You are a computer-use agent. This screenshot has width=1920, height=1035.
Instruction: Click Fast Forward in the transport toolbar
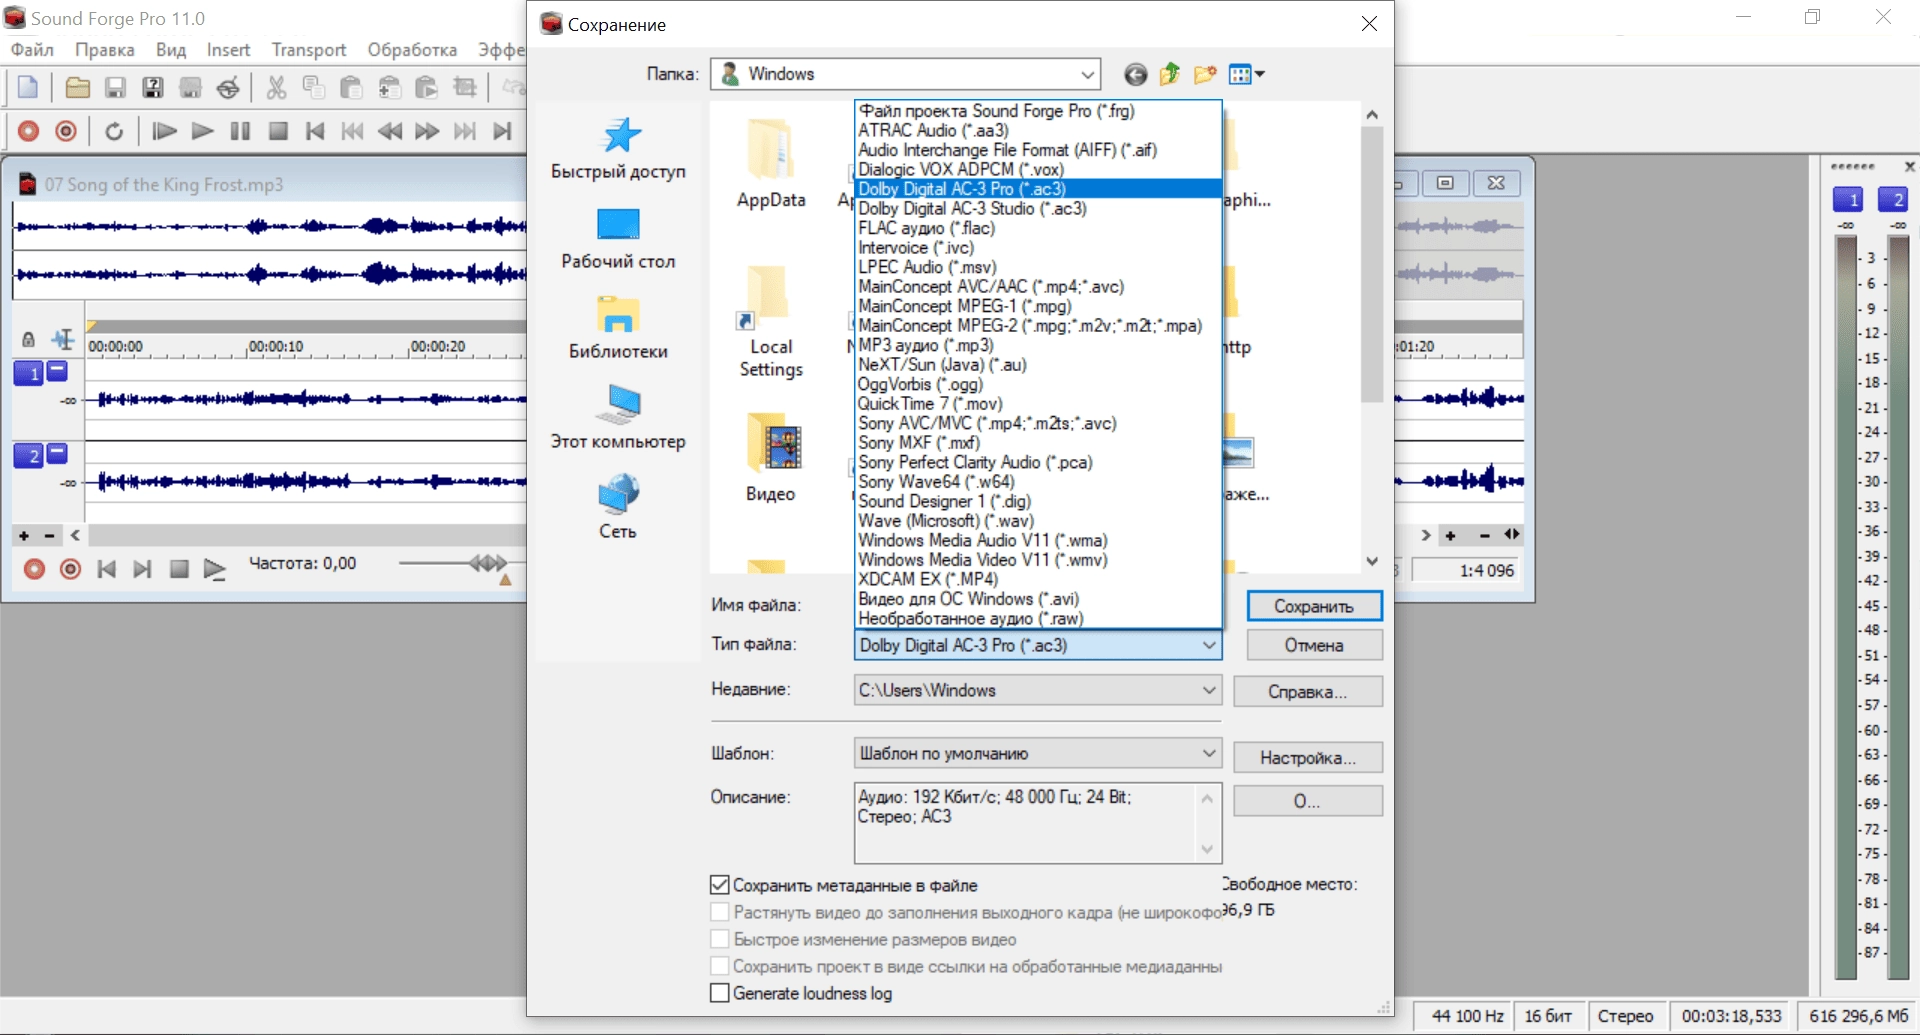(x=427, y=131)
